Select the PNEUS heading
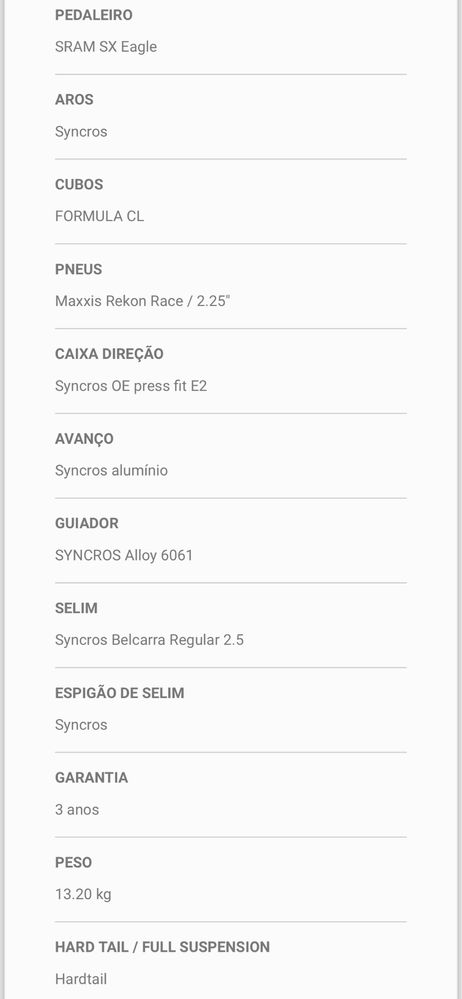The height and width of the screenshot is (999, 462). tap(78, 270)
